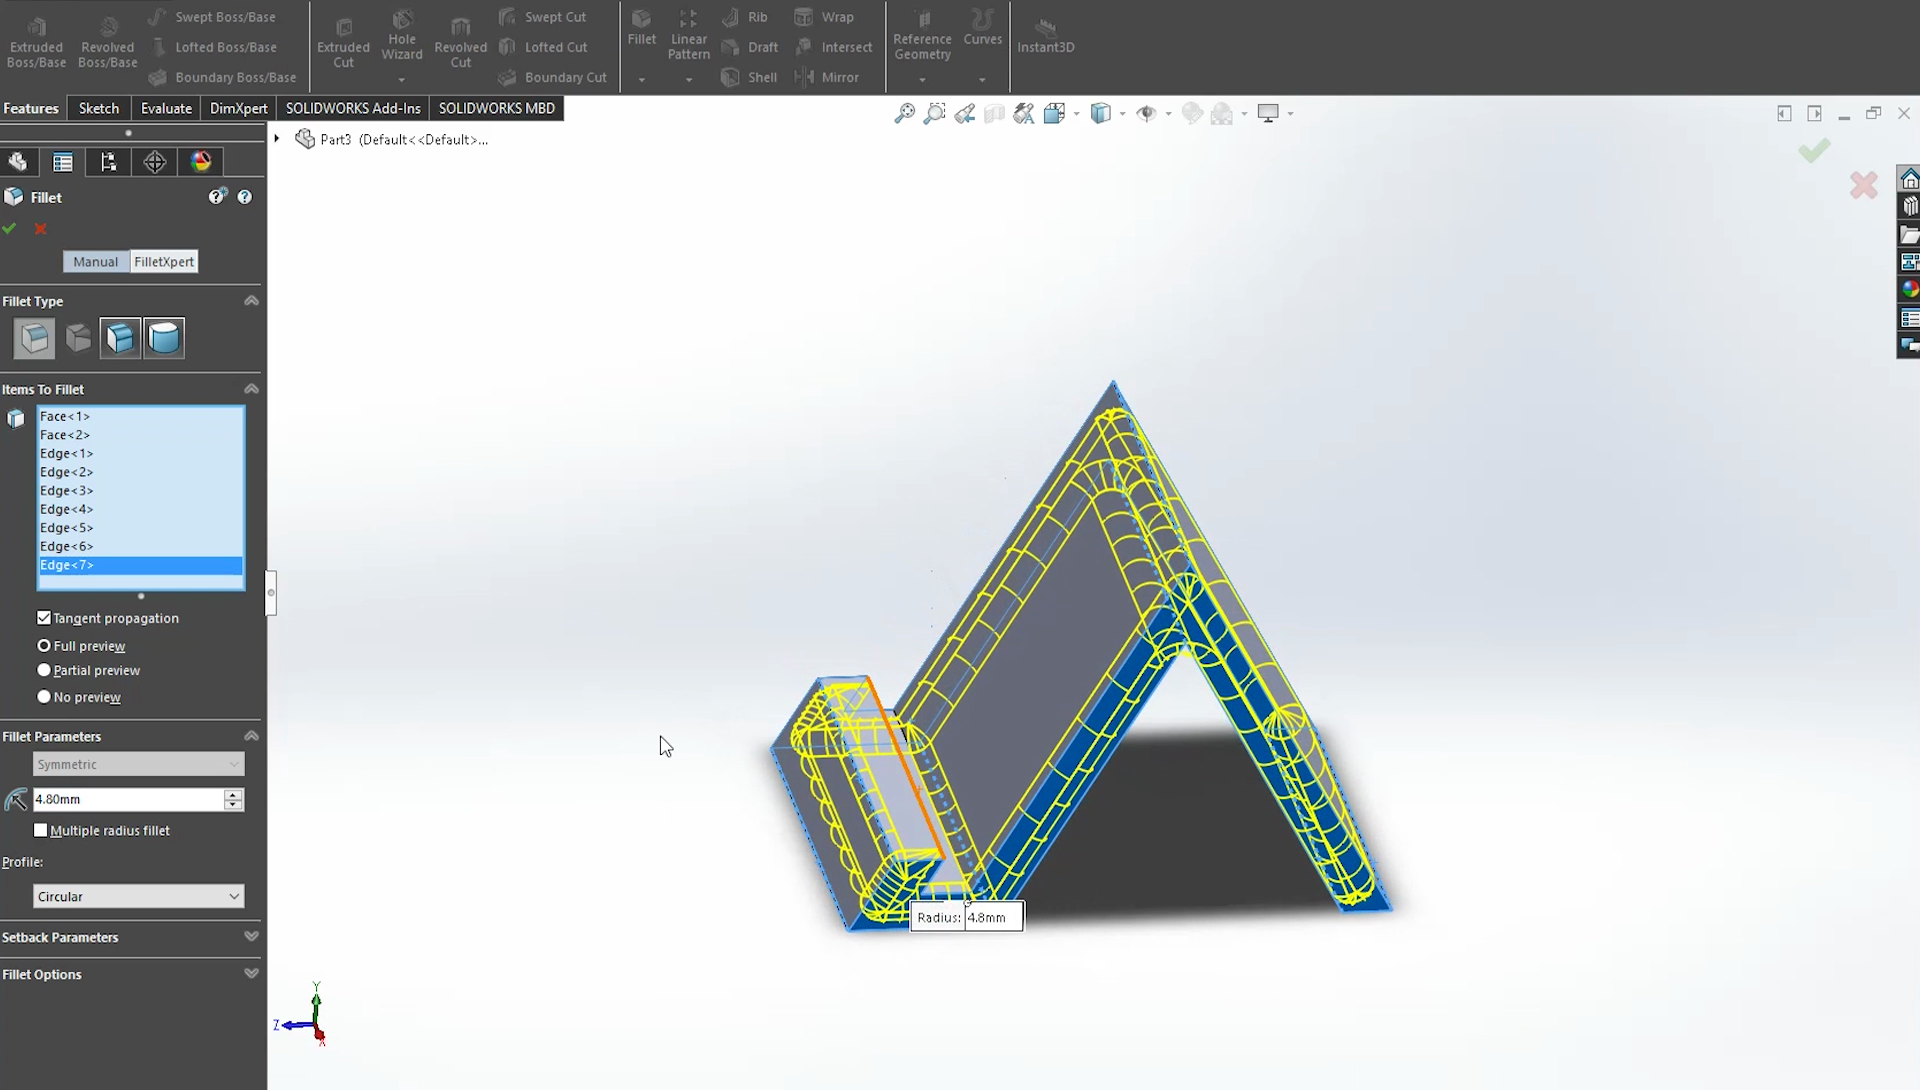The width and height of the screenshot is (1920, 1090).
Task: Select Edge<7> in the items list
Action: (140, 565)
